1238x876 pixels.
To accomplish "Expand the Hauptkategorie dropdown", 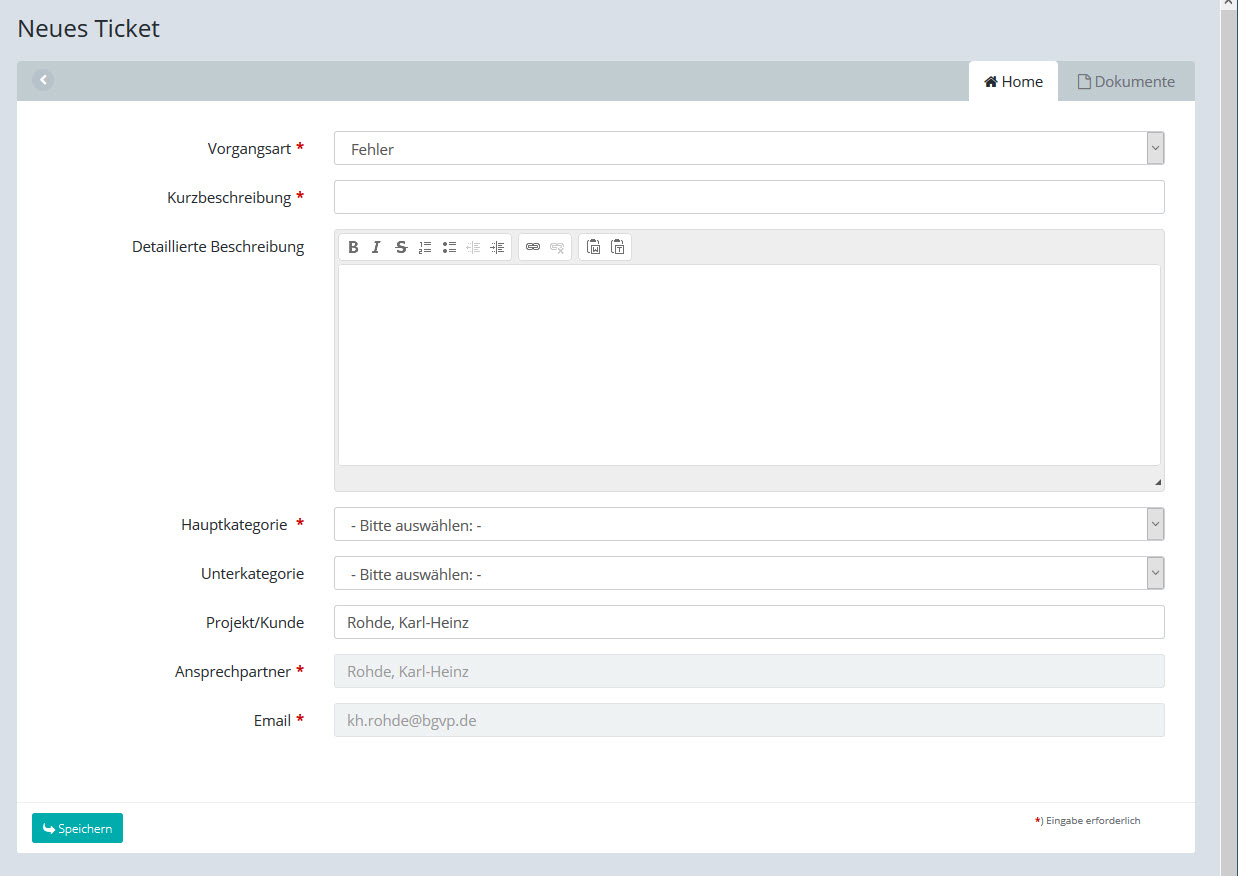I will 748,524.
